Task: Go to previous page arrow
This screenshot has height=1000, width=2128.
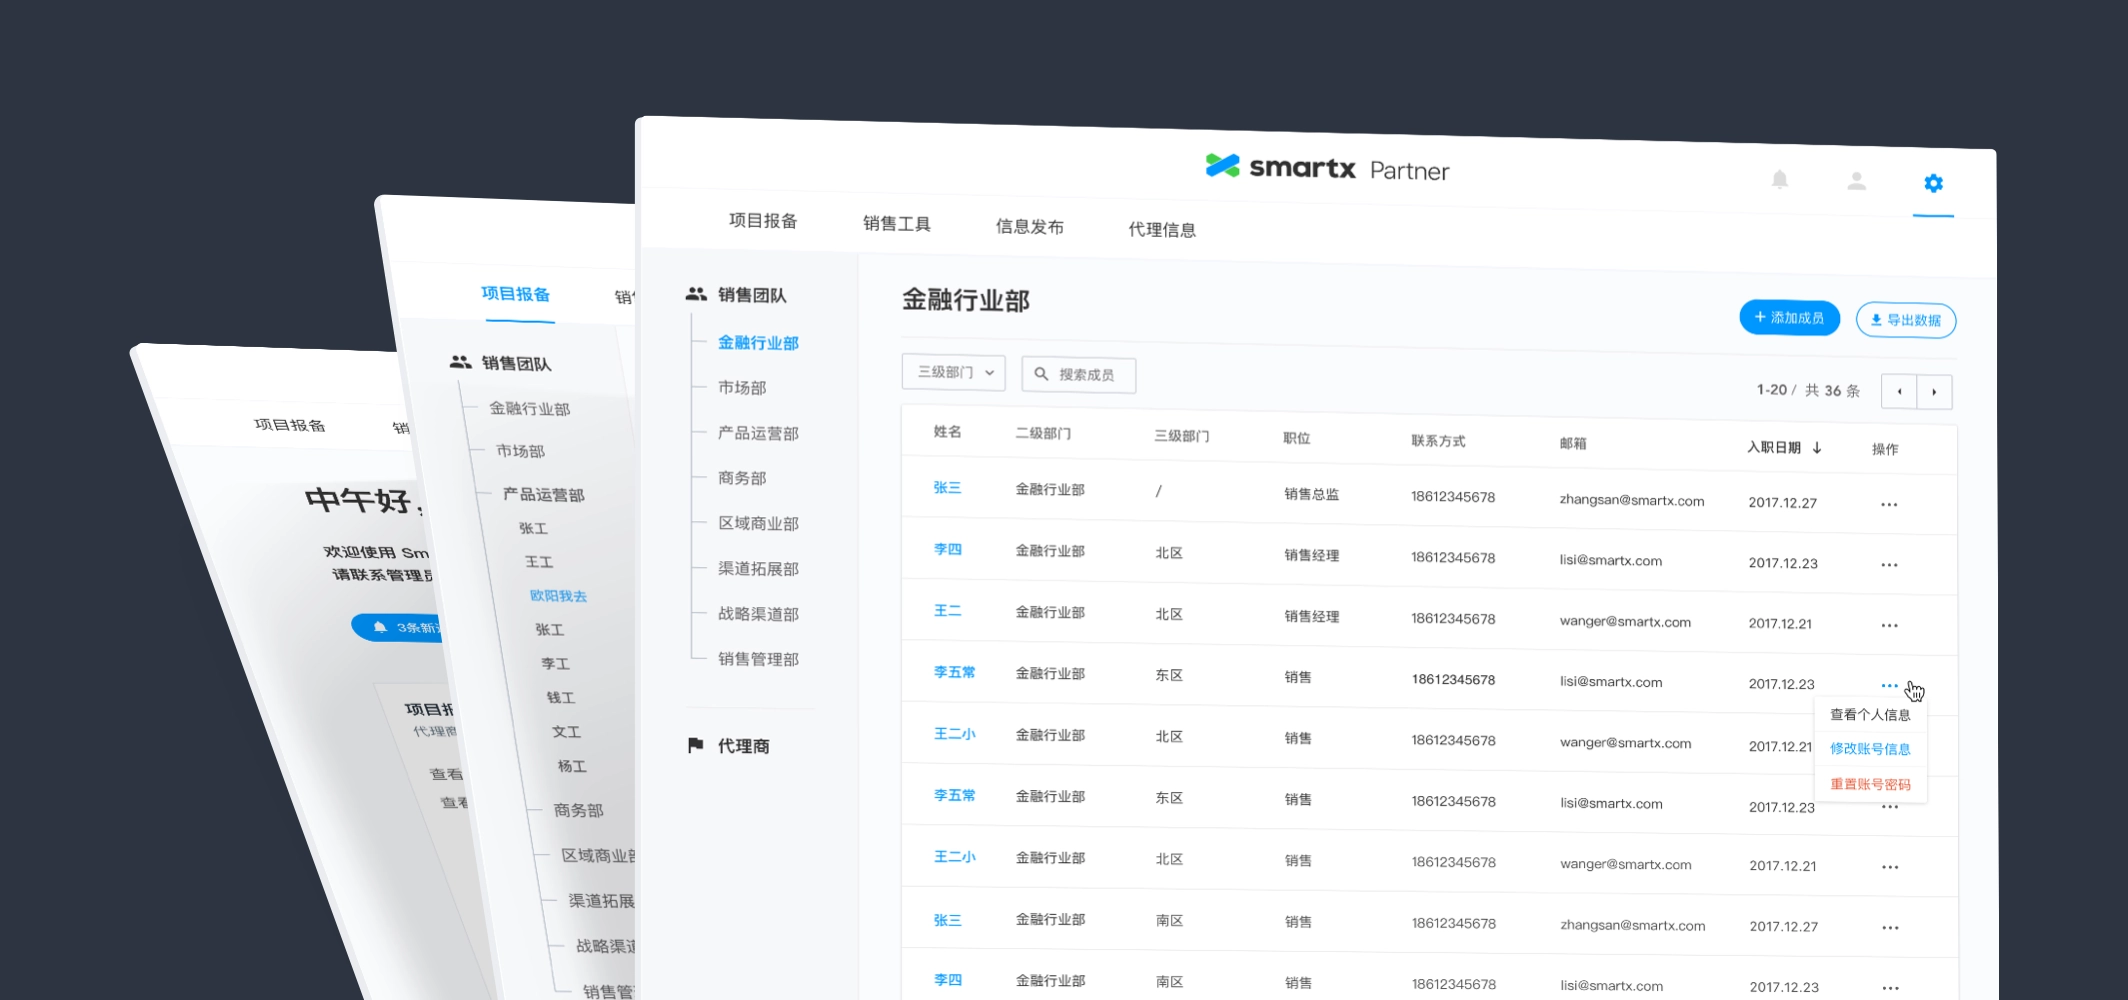Action: point(1898,391)
